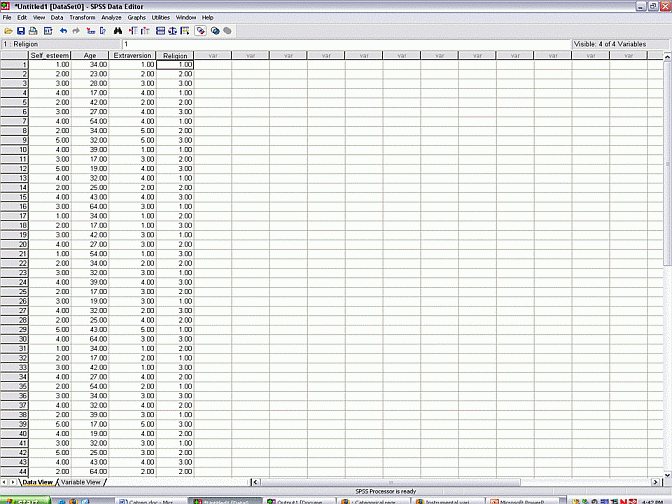Click the Insert Variable icon

point(145,31)
